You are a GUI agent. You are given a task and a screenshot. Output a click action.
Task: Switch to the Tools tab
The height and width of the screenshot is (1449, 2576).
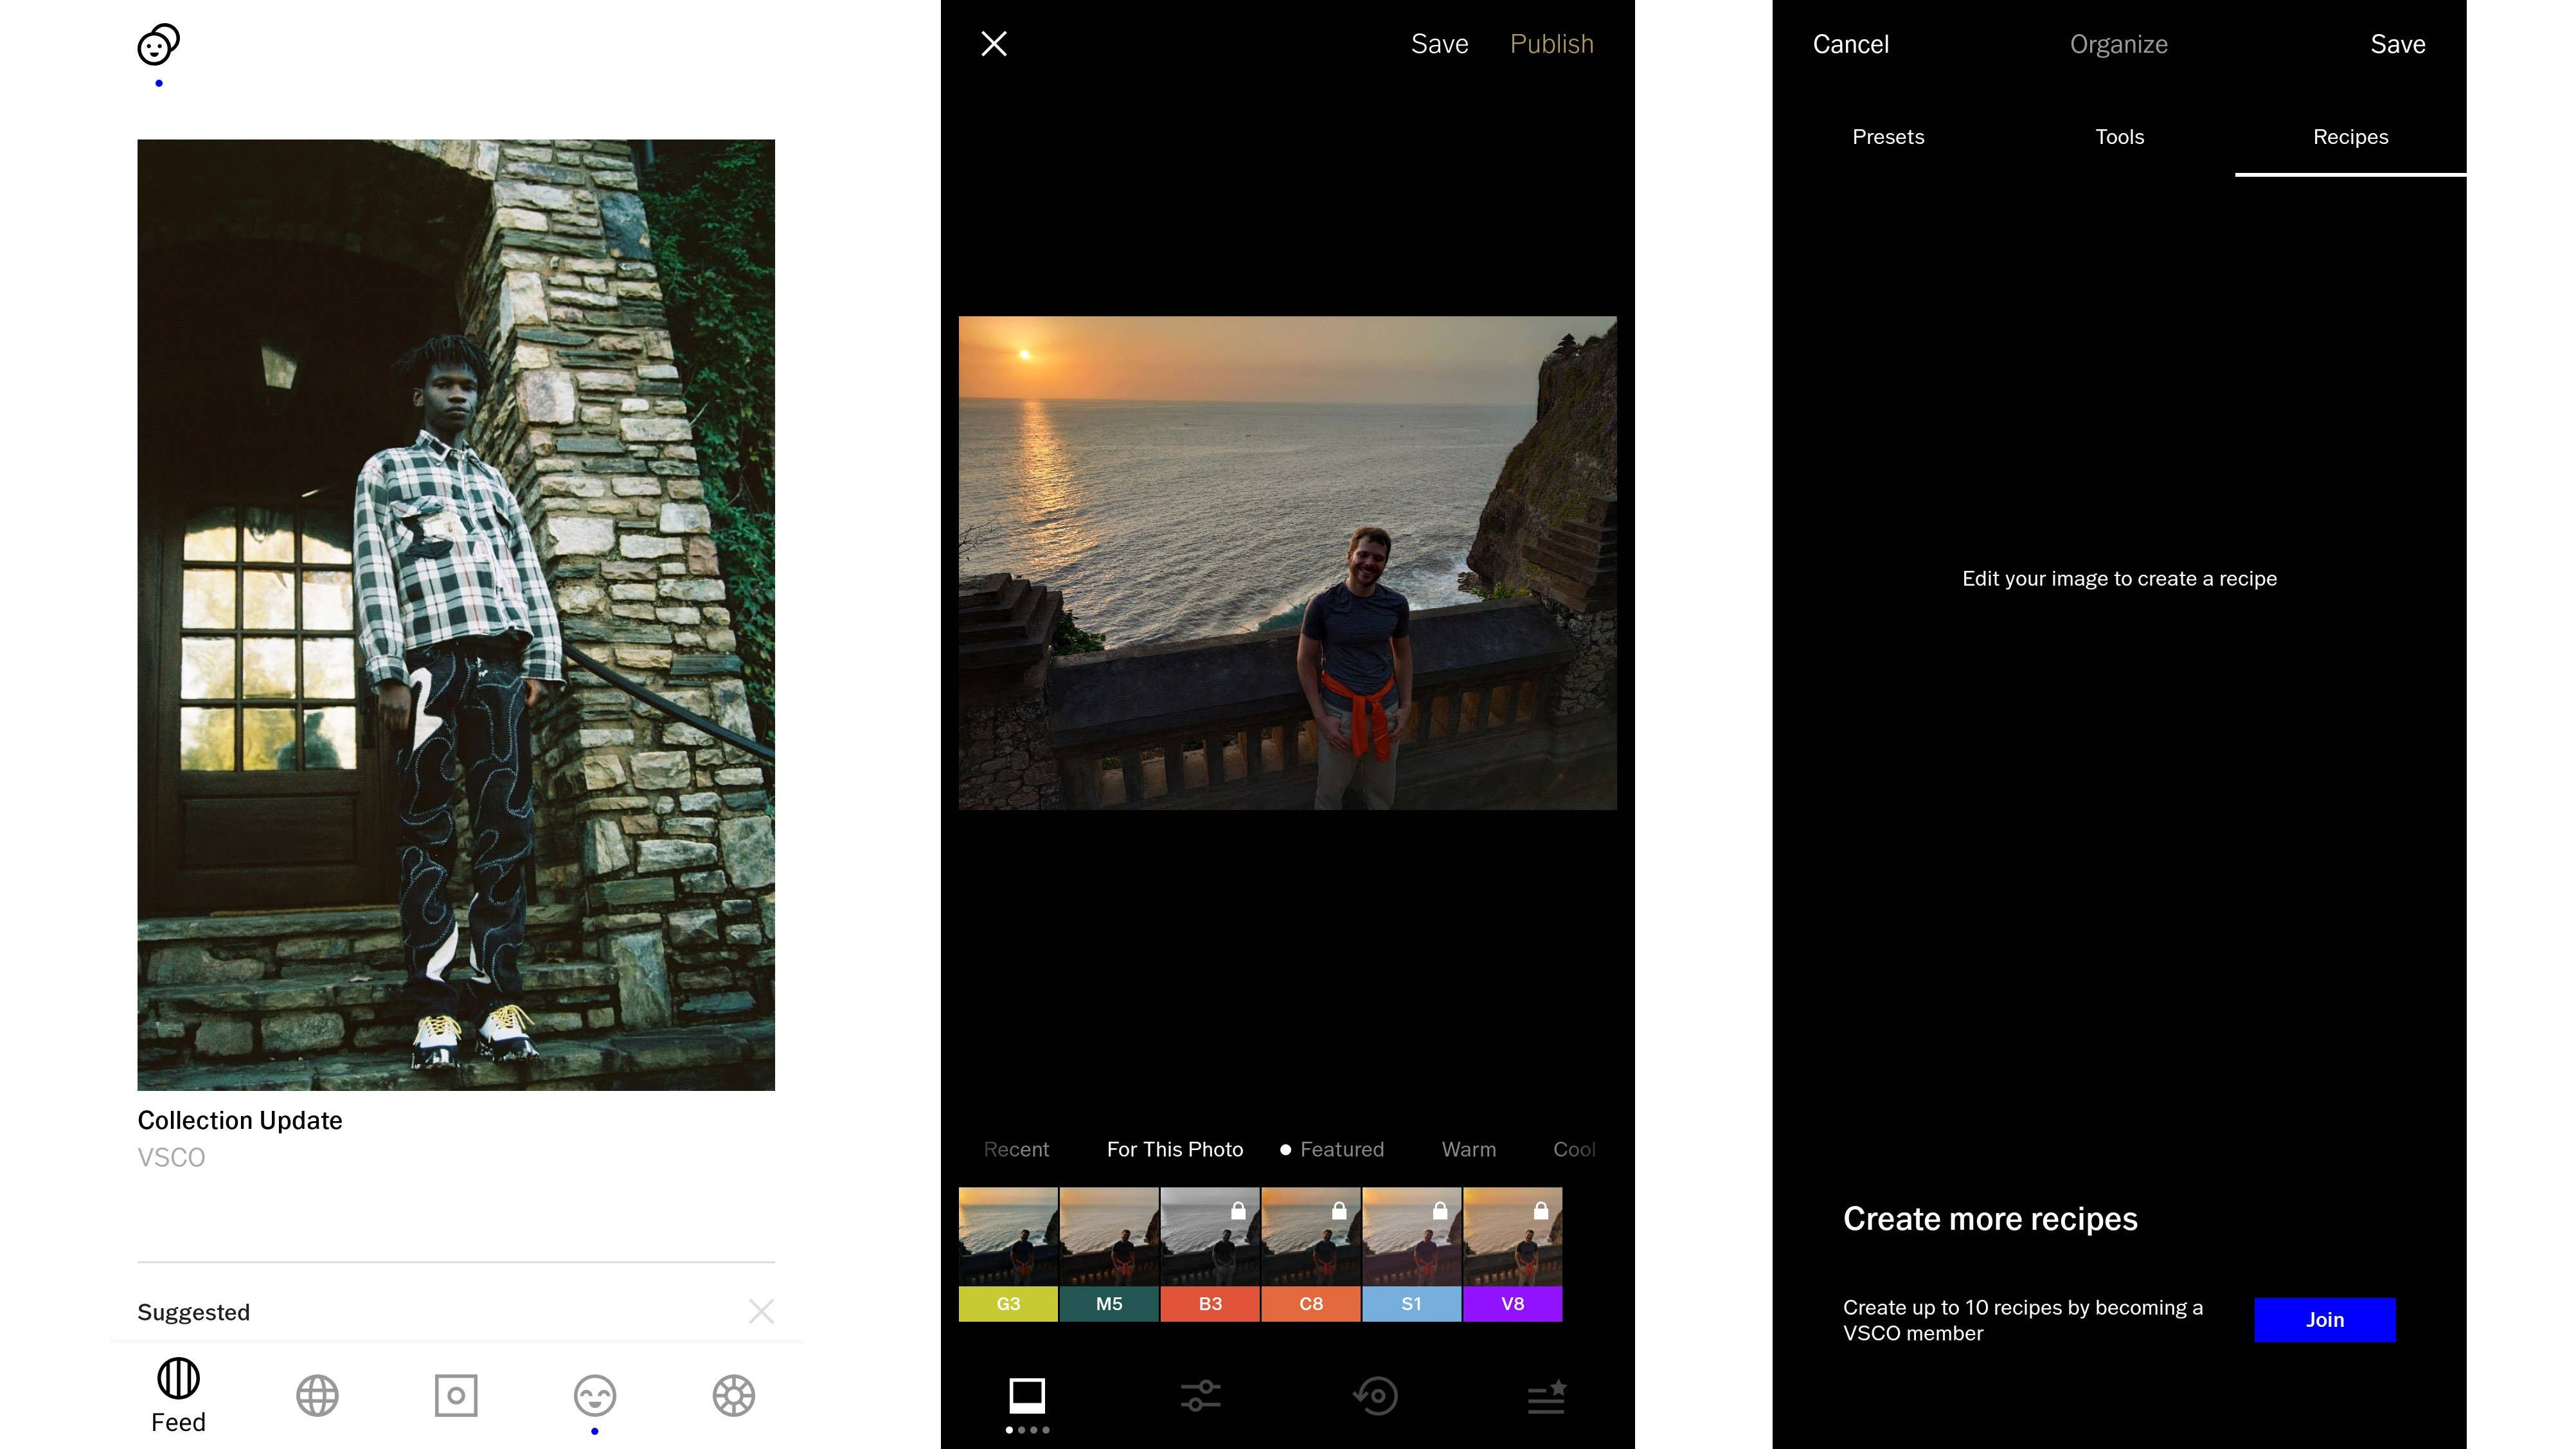coord(2119,137)
